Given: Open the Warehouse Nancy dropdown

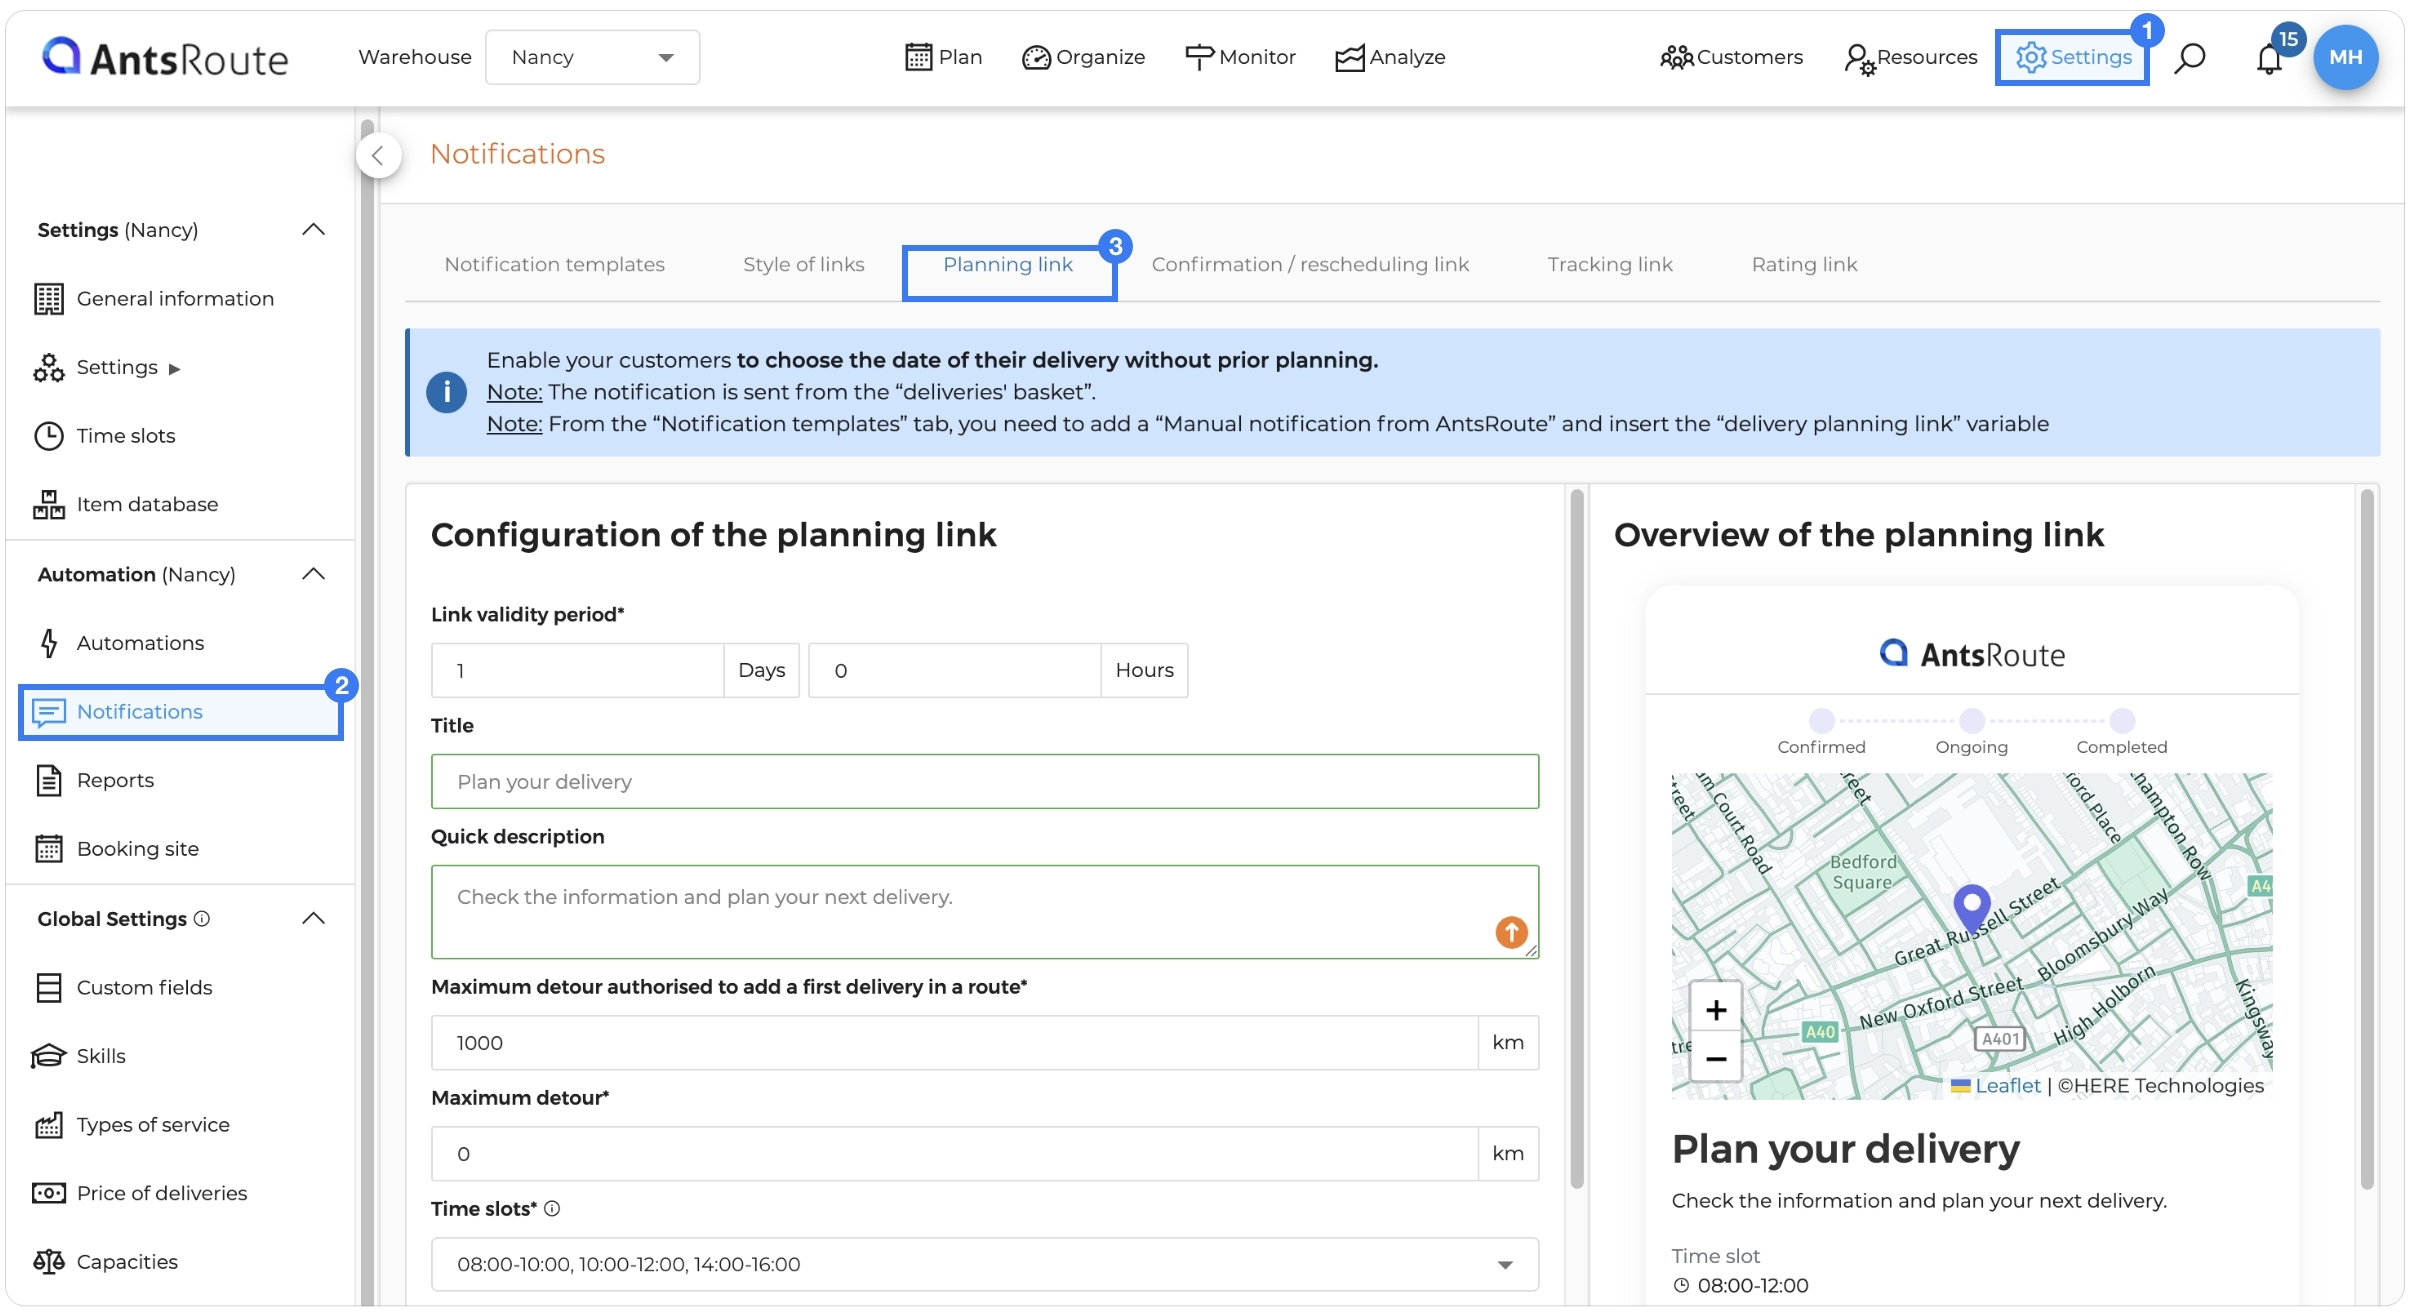Looking at the screenshot, I should click(x=592, y=57).
